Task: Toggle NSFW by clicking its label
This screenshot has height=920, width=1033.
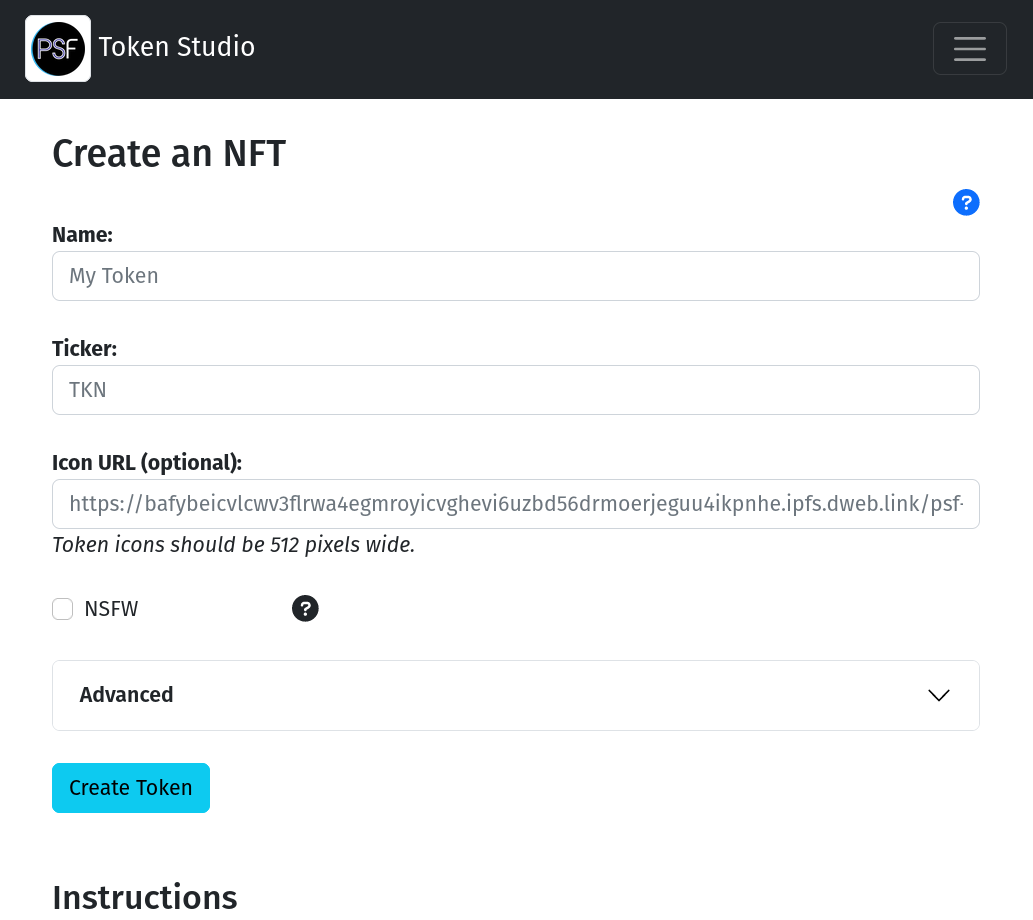Action: (111, 609)
